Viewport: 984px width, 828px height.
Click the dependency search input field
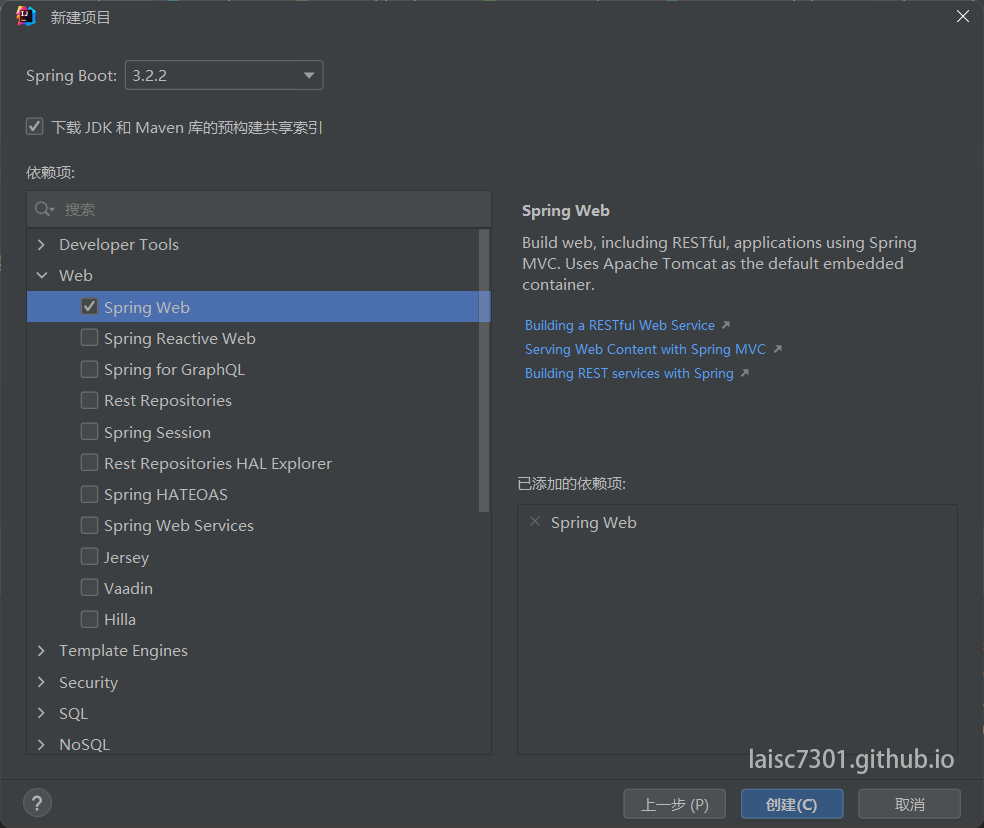270,209
